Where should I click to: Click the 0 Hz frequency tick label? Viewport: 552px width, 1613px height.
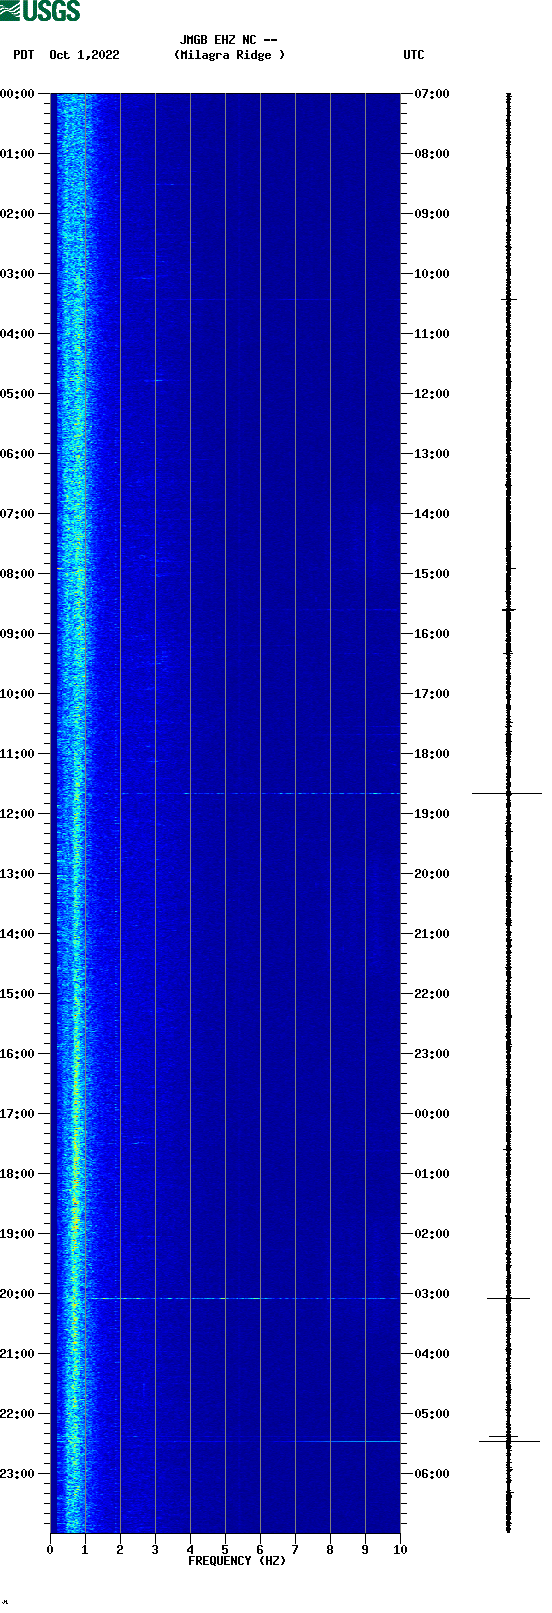click(50, 1550)
